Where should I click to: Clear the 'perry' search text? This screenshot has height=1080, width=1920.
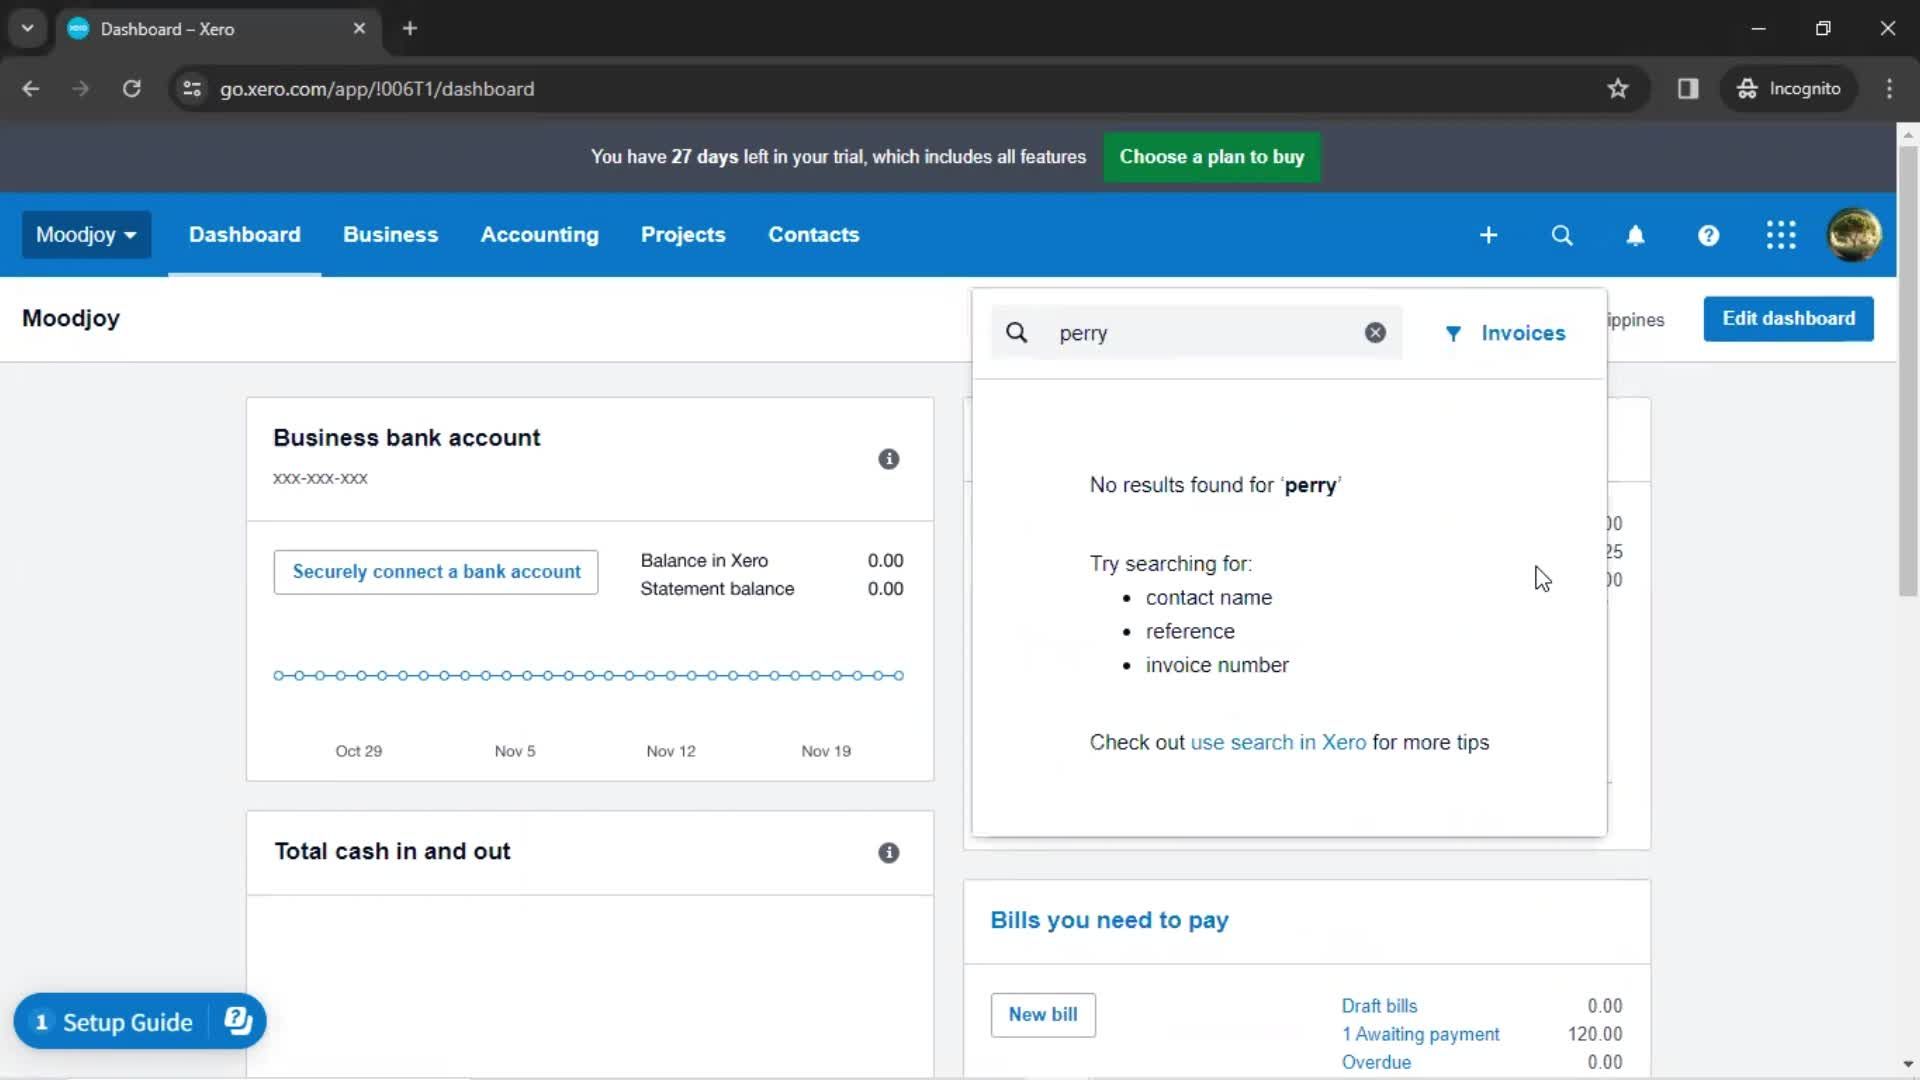click(1375, 333)
